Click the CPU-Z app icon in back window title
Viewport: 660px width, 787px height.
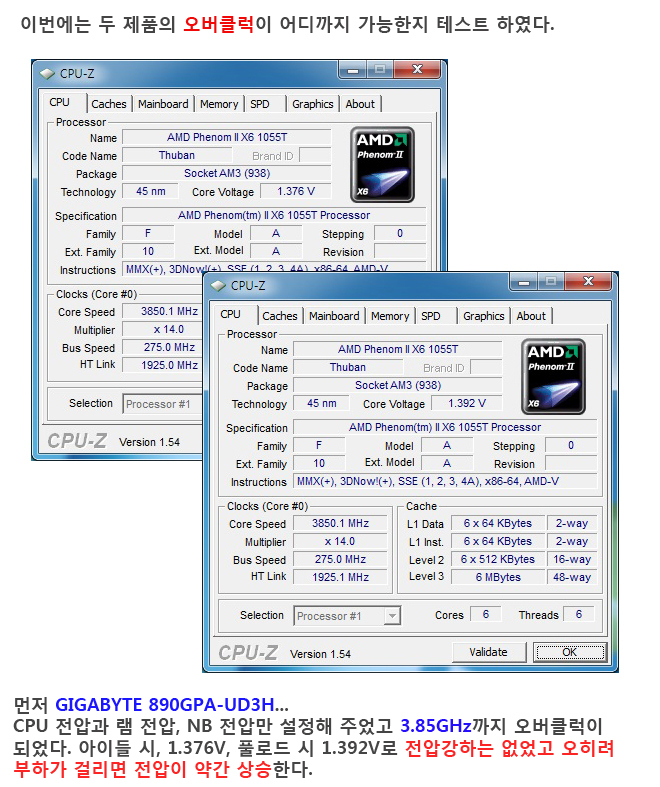tap(47, 74)
